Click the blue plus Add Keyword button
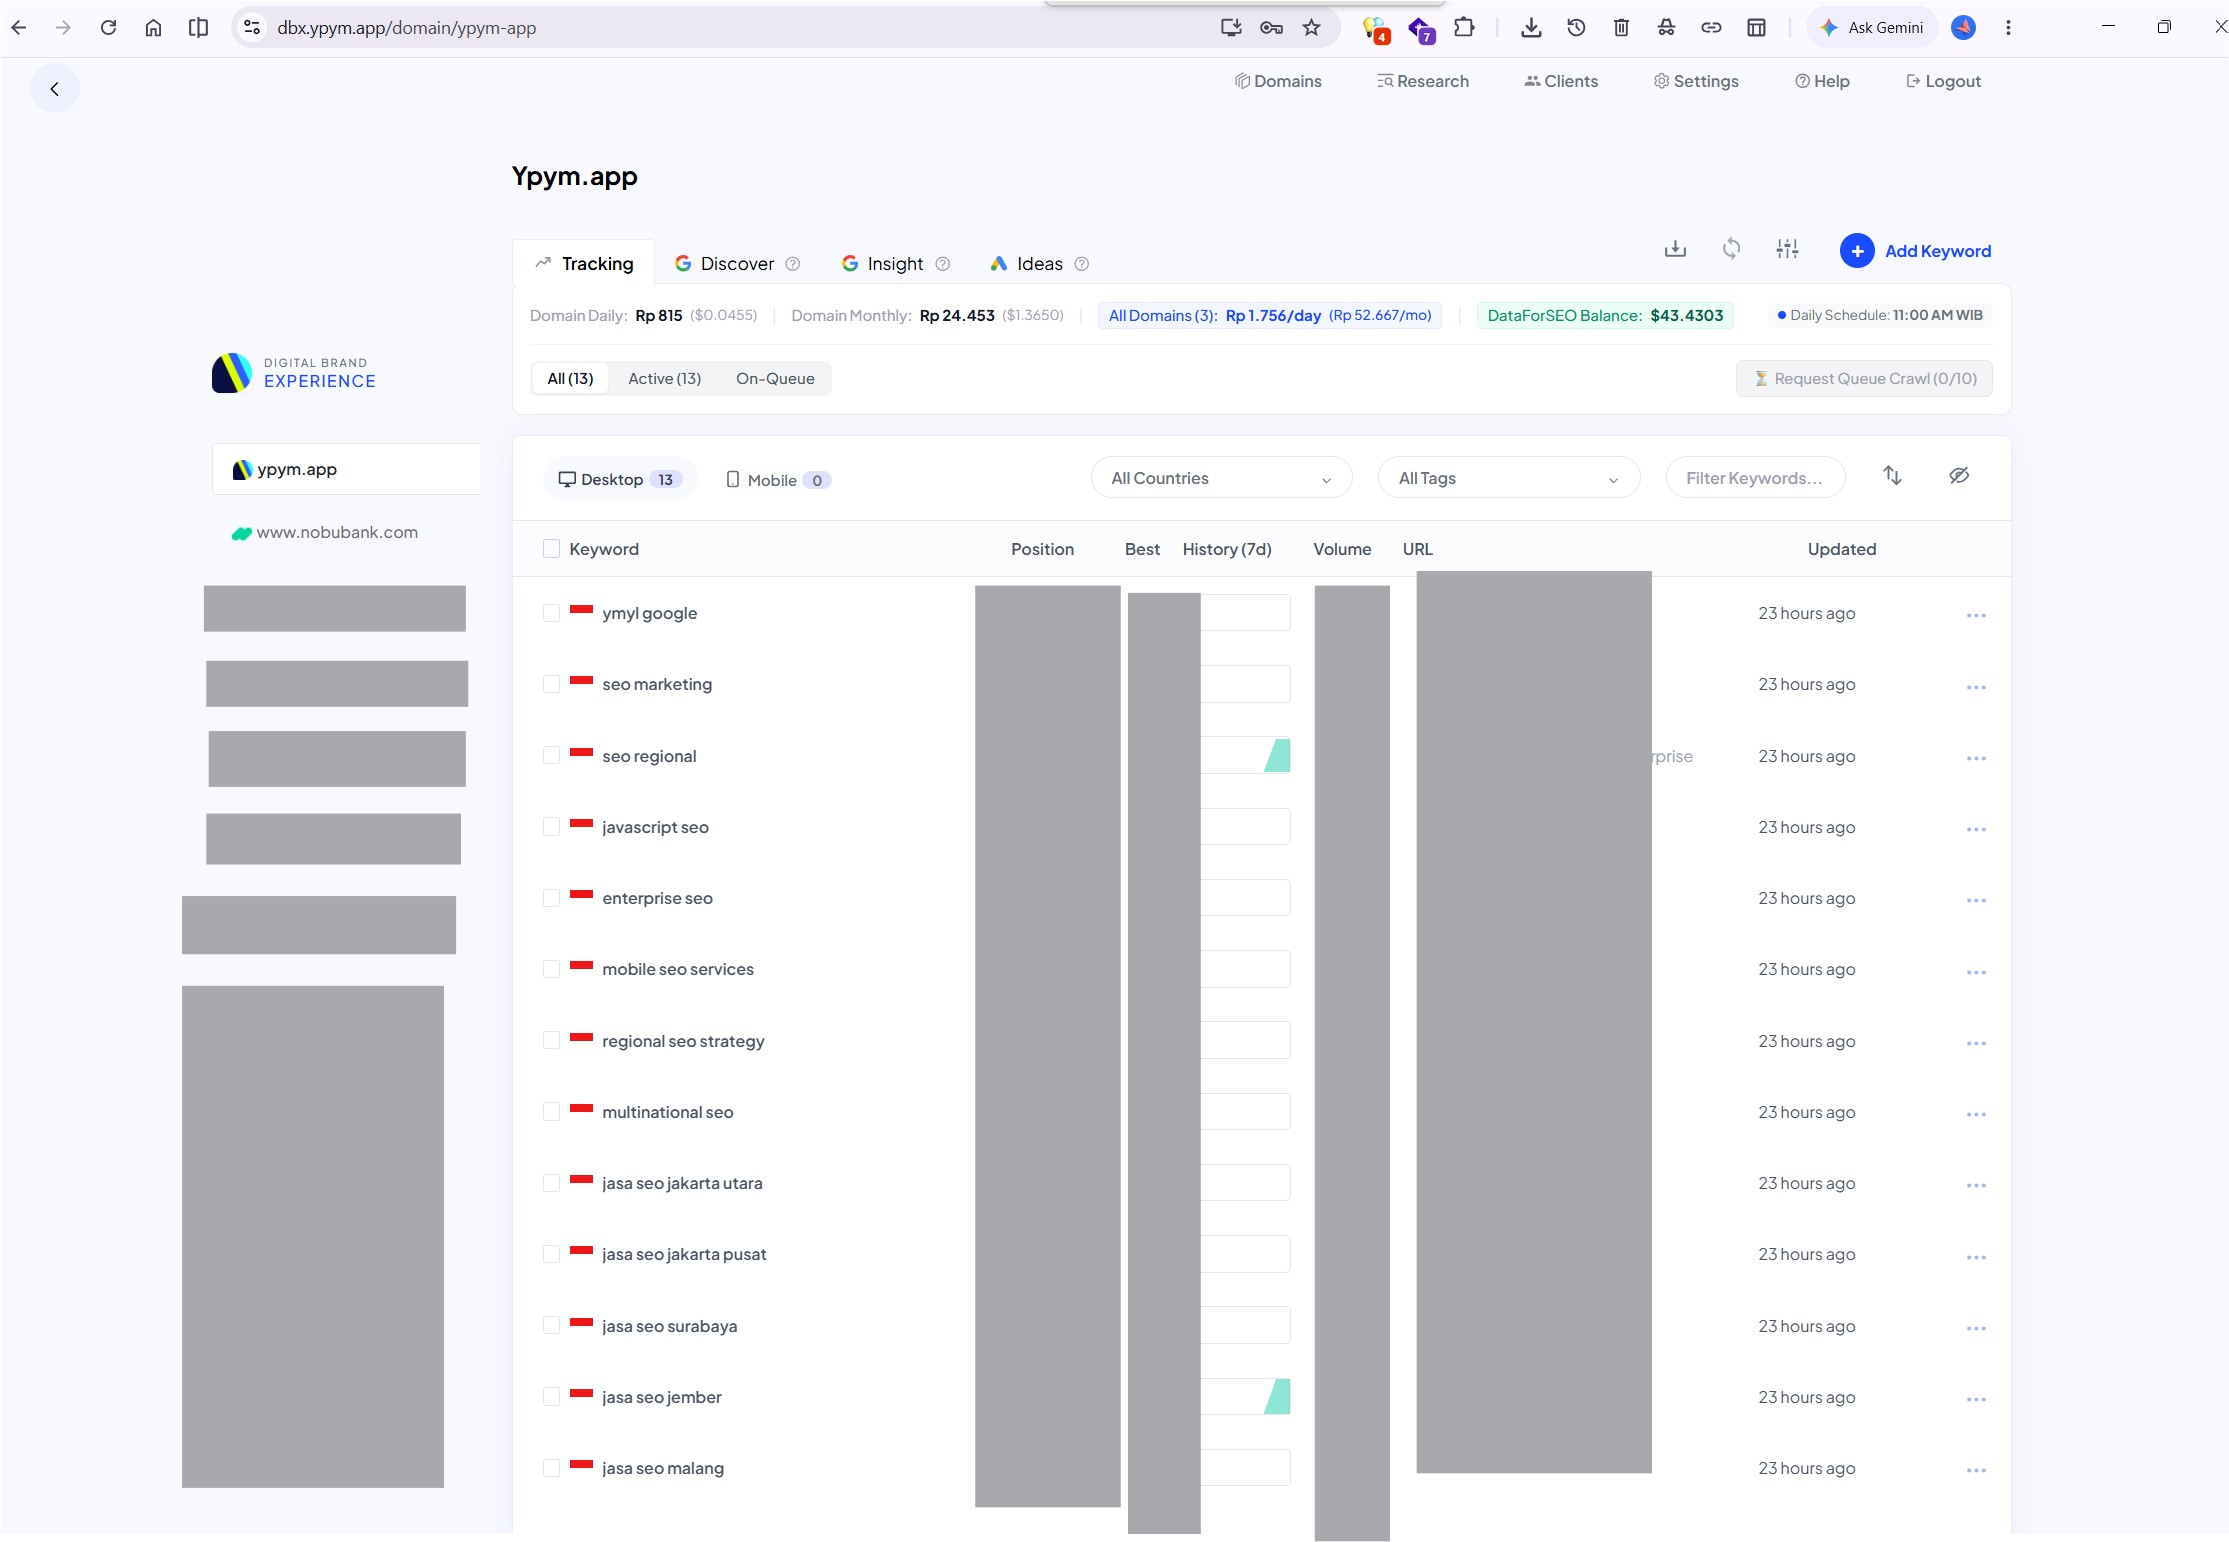 click(1915, 251)
